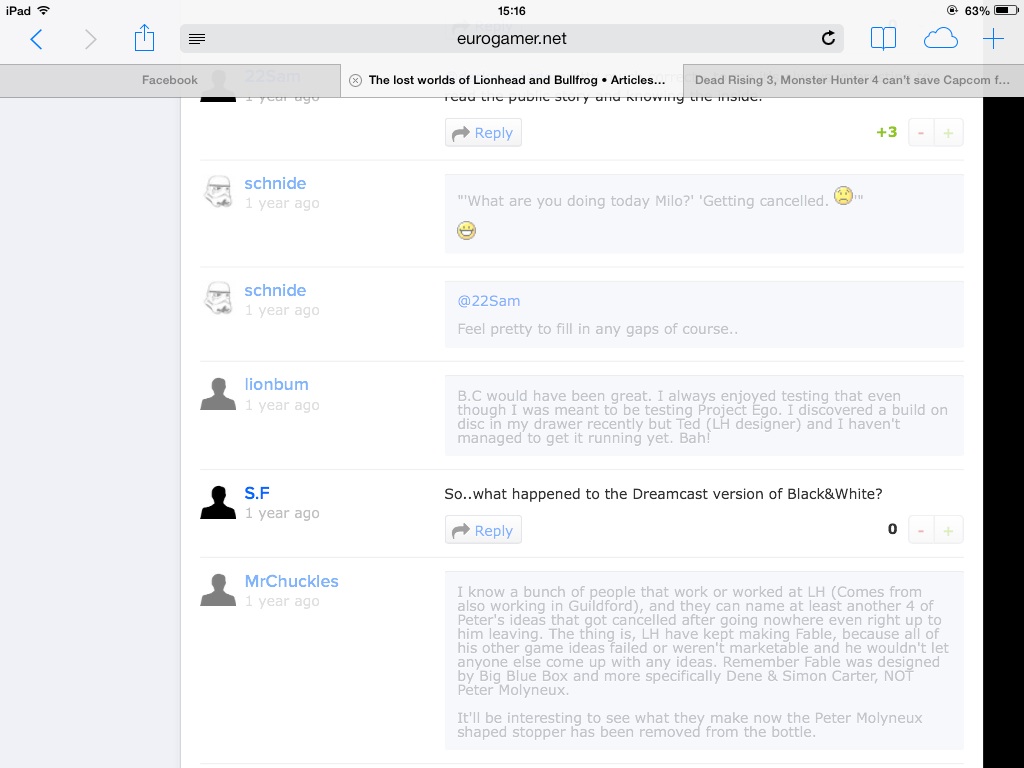Switch to the Dead Rising 3 tab
Image resolution: width=1024 pixels, height=768 pixels.
(x=853, y=80)
